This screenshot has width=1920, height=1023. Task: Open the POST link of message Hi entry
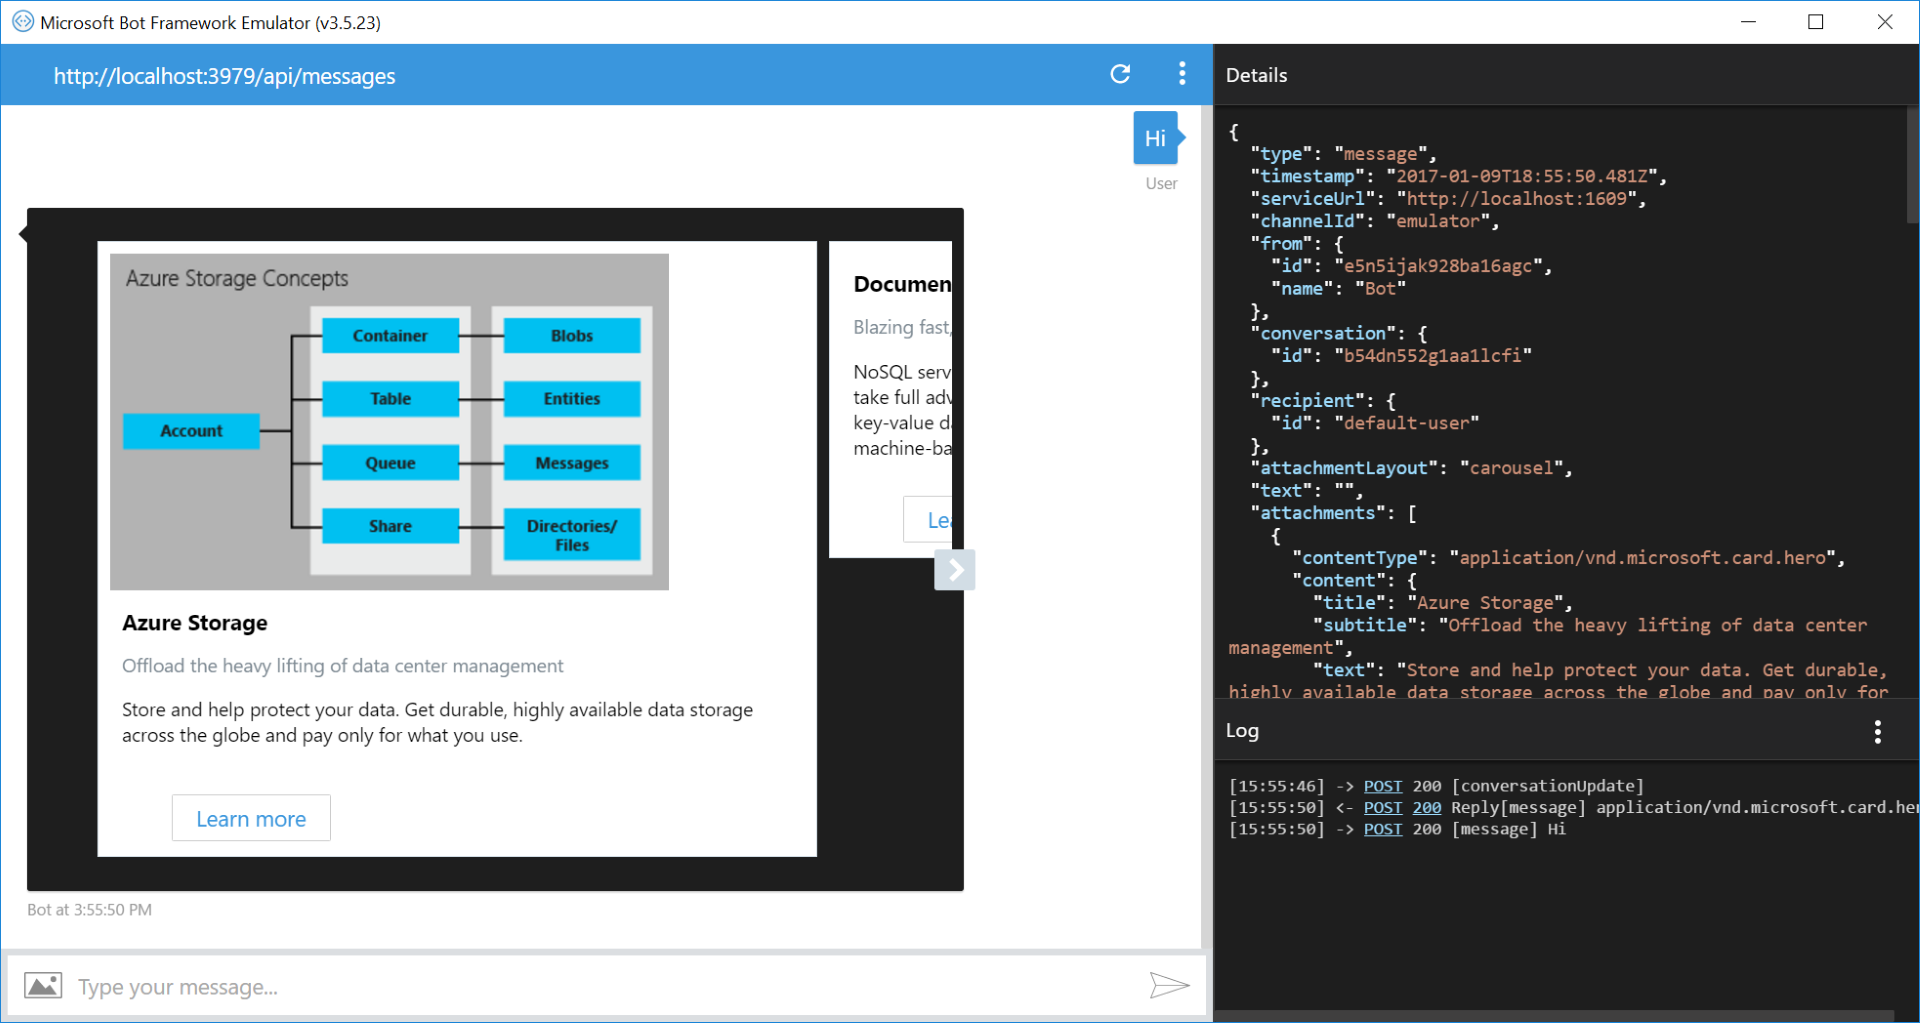(1383, 830)
